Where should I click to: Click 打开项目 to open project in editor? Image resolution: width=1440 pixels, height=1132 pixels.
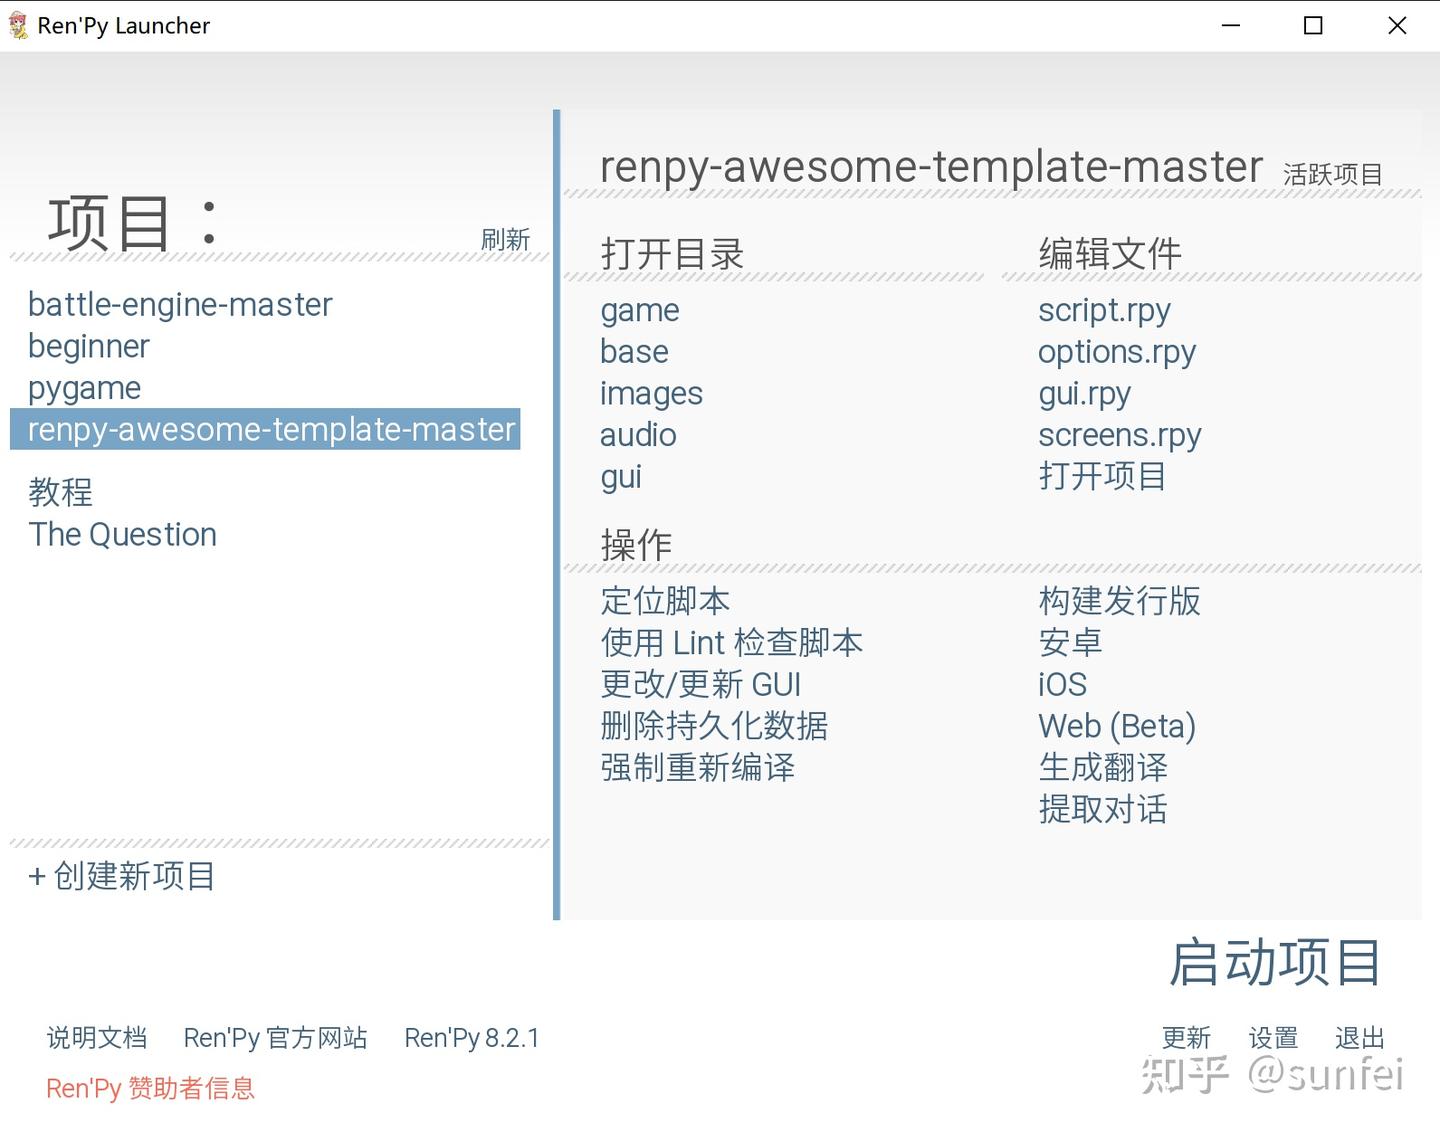point(1102,476)
